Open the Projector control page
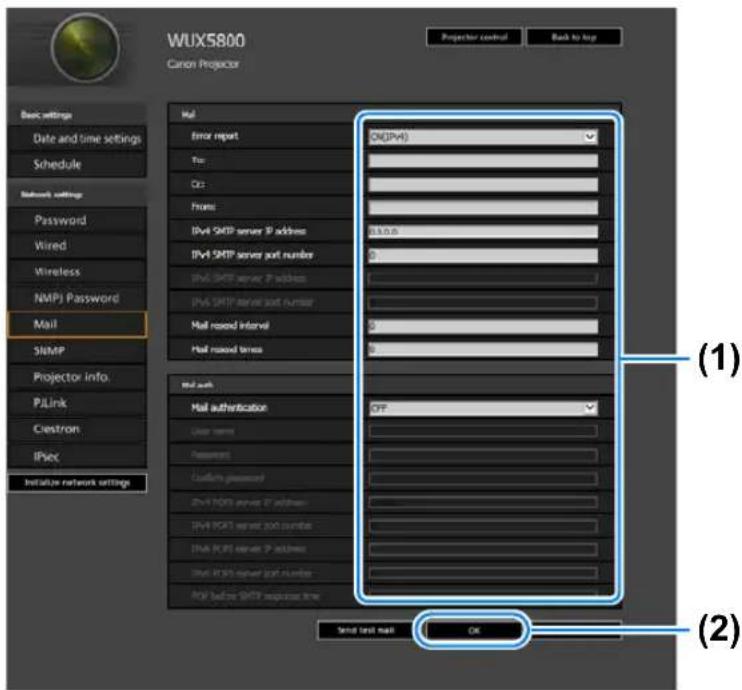The height and width of the screenshot is (690, 742). (x=474, y=37)
